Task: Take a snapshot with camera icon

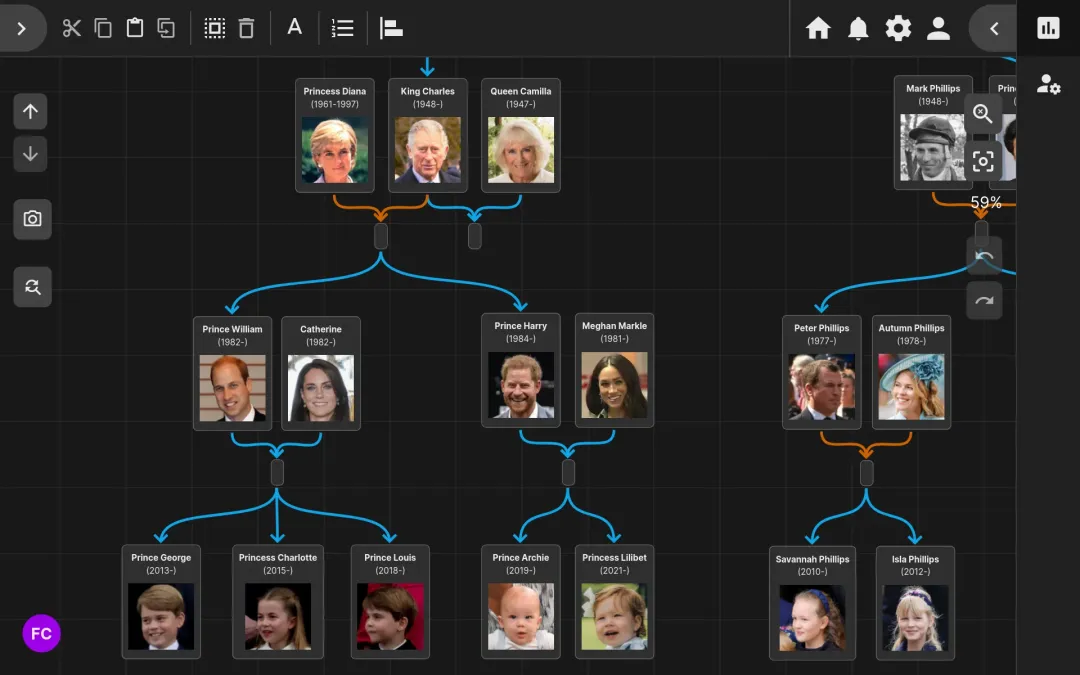Action: tap(32, 219)
